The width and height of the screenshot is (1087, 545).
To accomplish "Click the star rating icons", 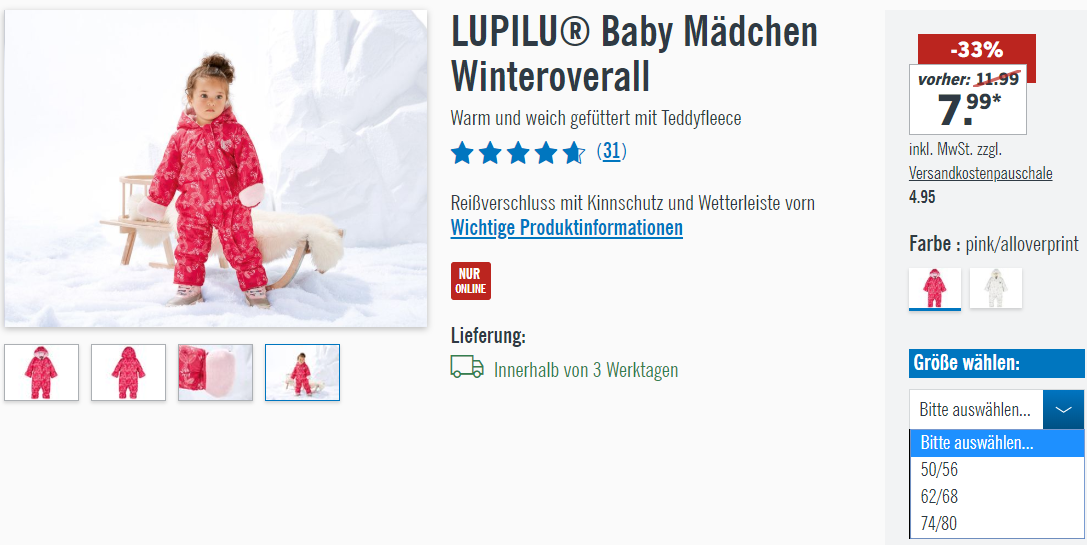I will [518, 153].
